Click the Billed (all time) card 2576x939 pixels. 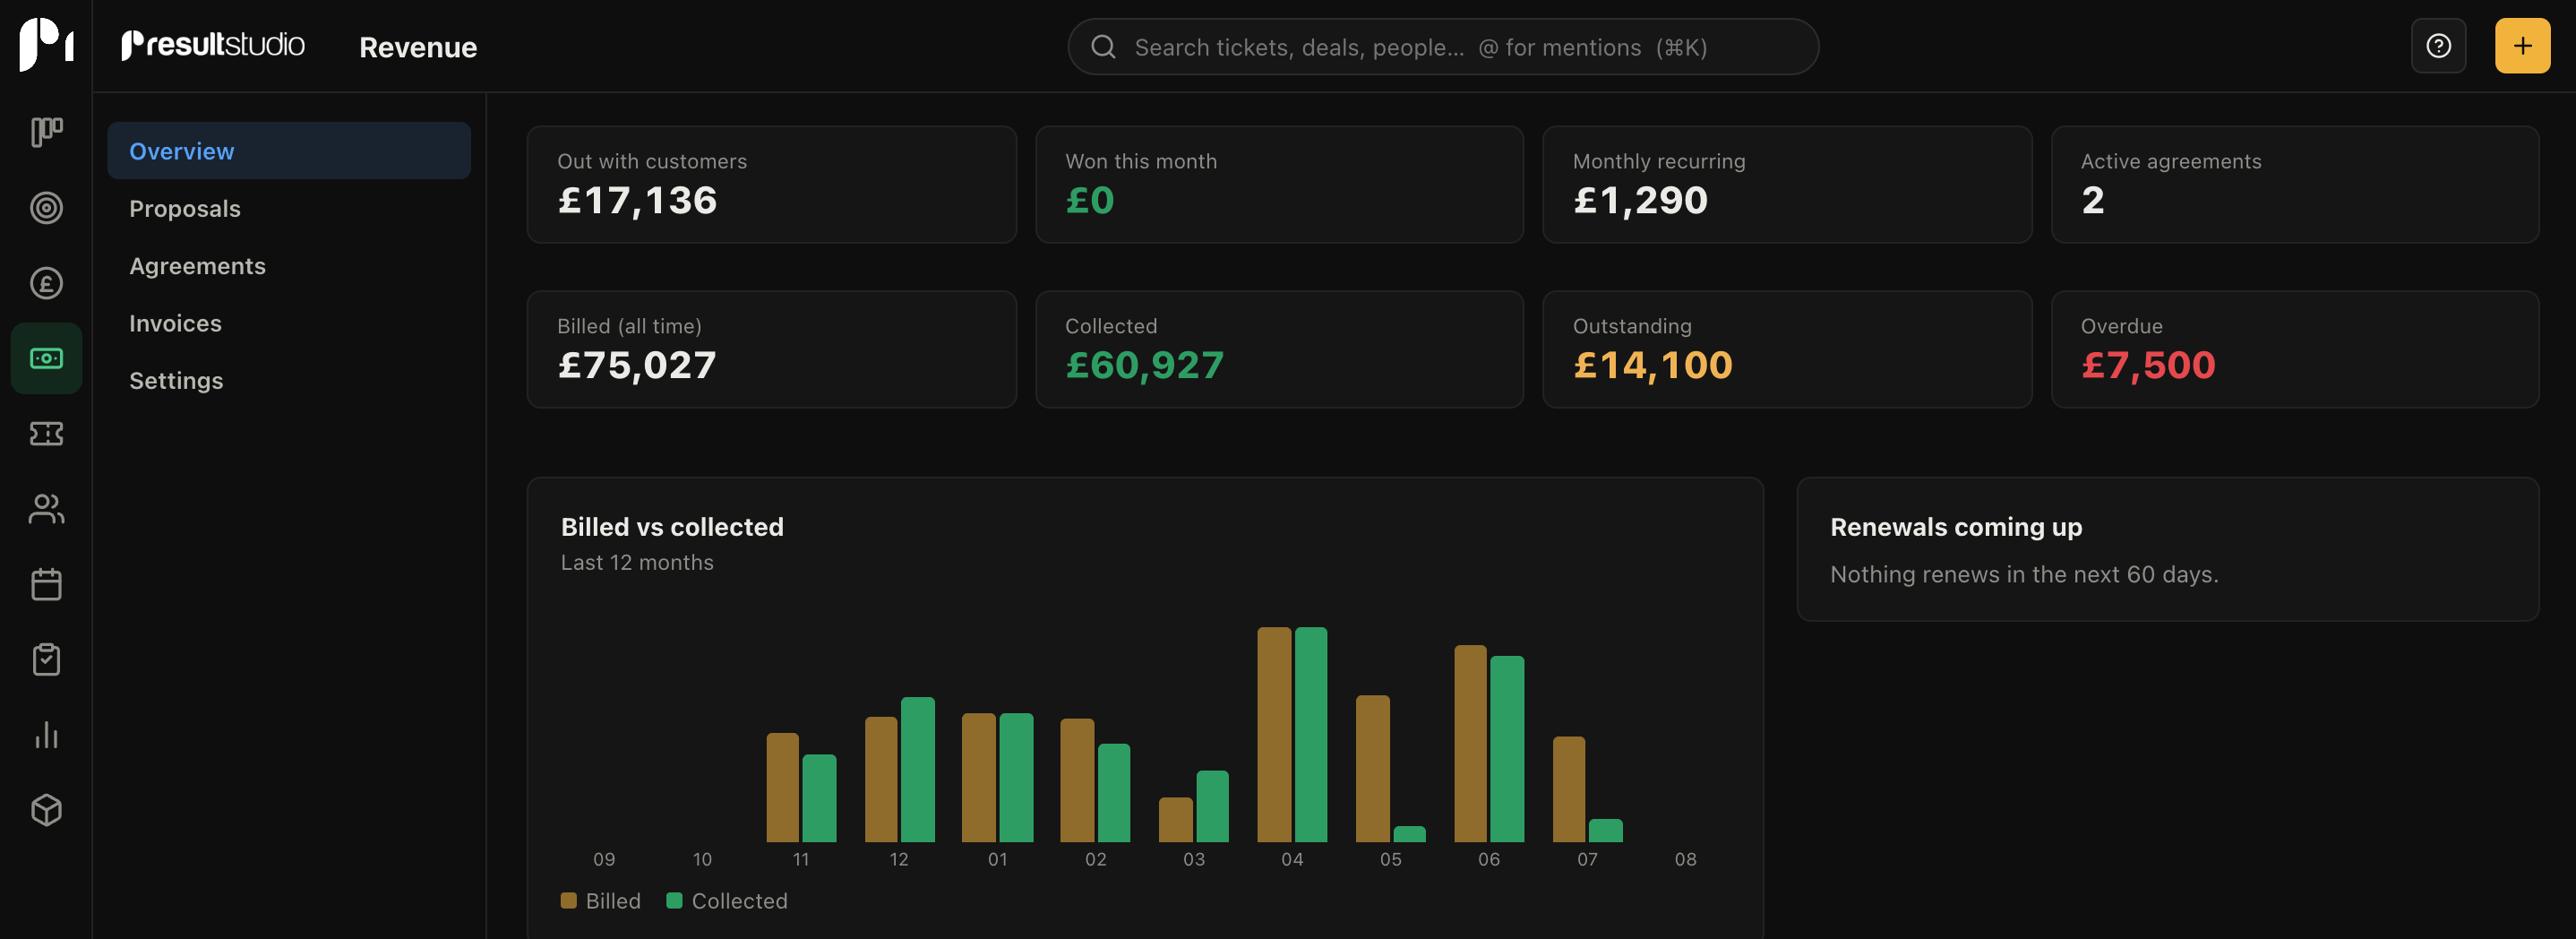point(772,349)
